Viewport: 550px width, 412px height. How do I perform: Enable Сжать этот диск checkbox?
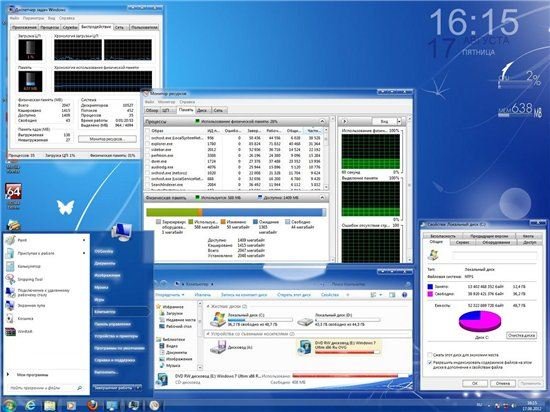point(430,355)
